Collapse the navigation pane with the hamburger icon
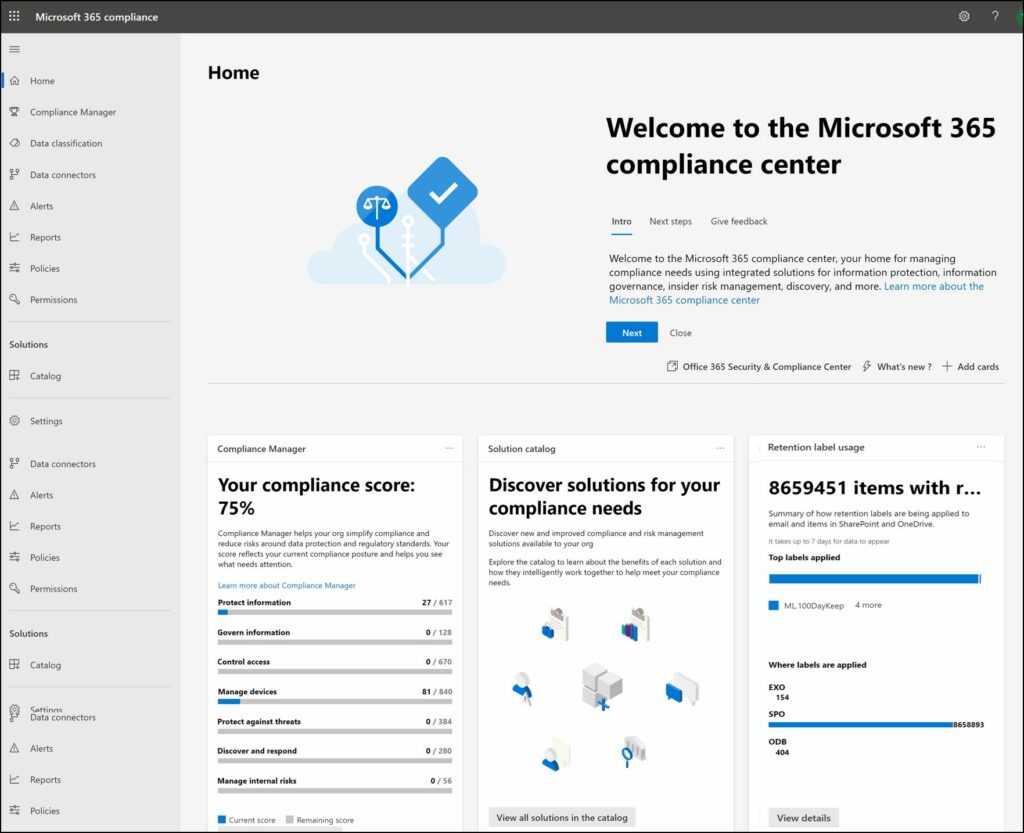This screenshot has height=833, width=1024. click(14, 48)
